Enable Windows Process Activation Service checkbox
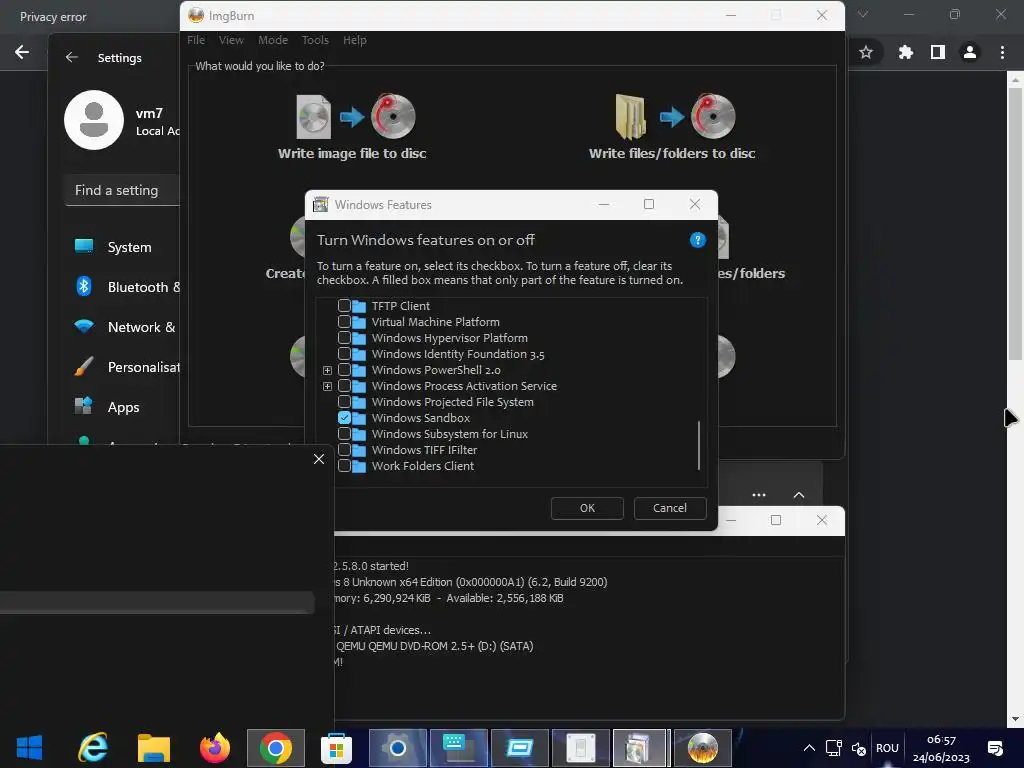The image size is (1024, 768). point(344,385)
